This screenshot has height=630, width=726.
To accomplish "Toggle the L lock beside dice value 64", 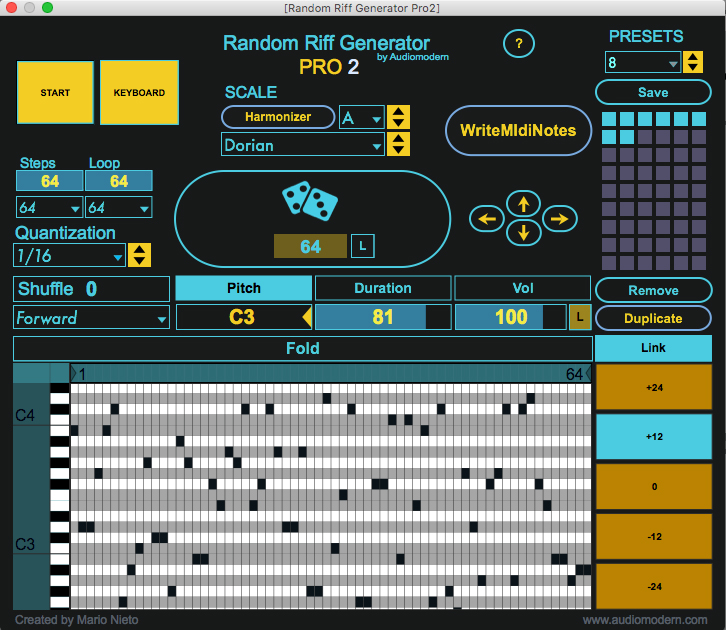I will pos(363,246).
